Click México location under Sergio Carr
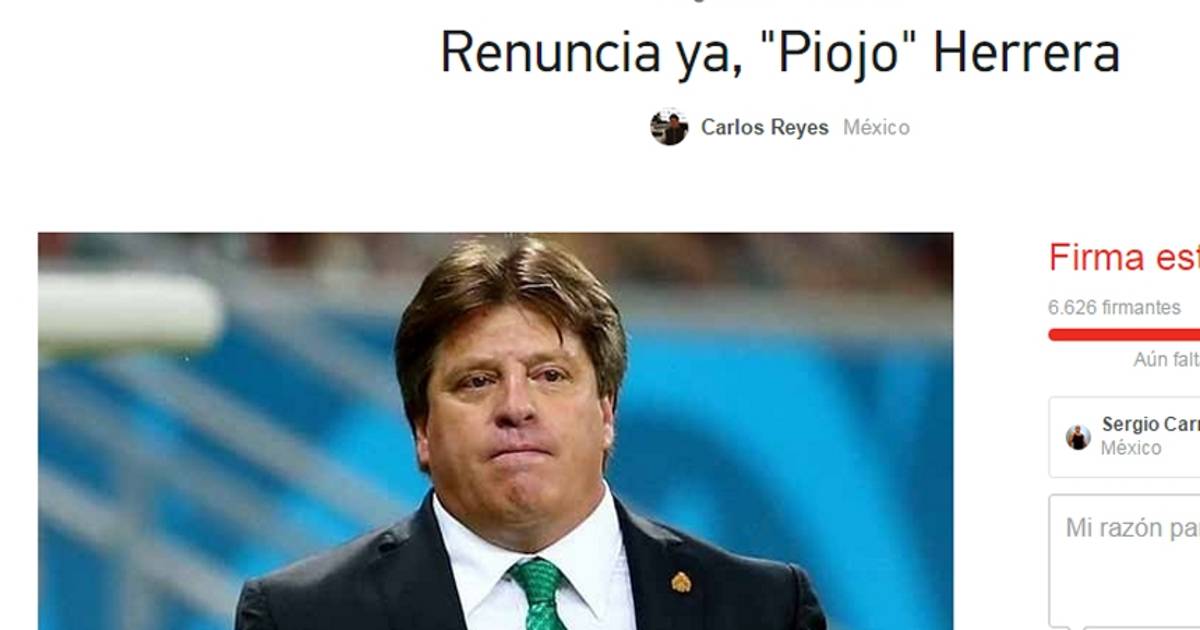The image size is (1200, 630). 1131,448
